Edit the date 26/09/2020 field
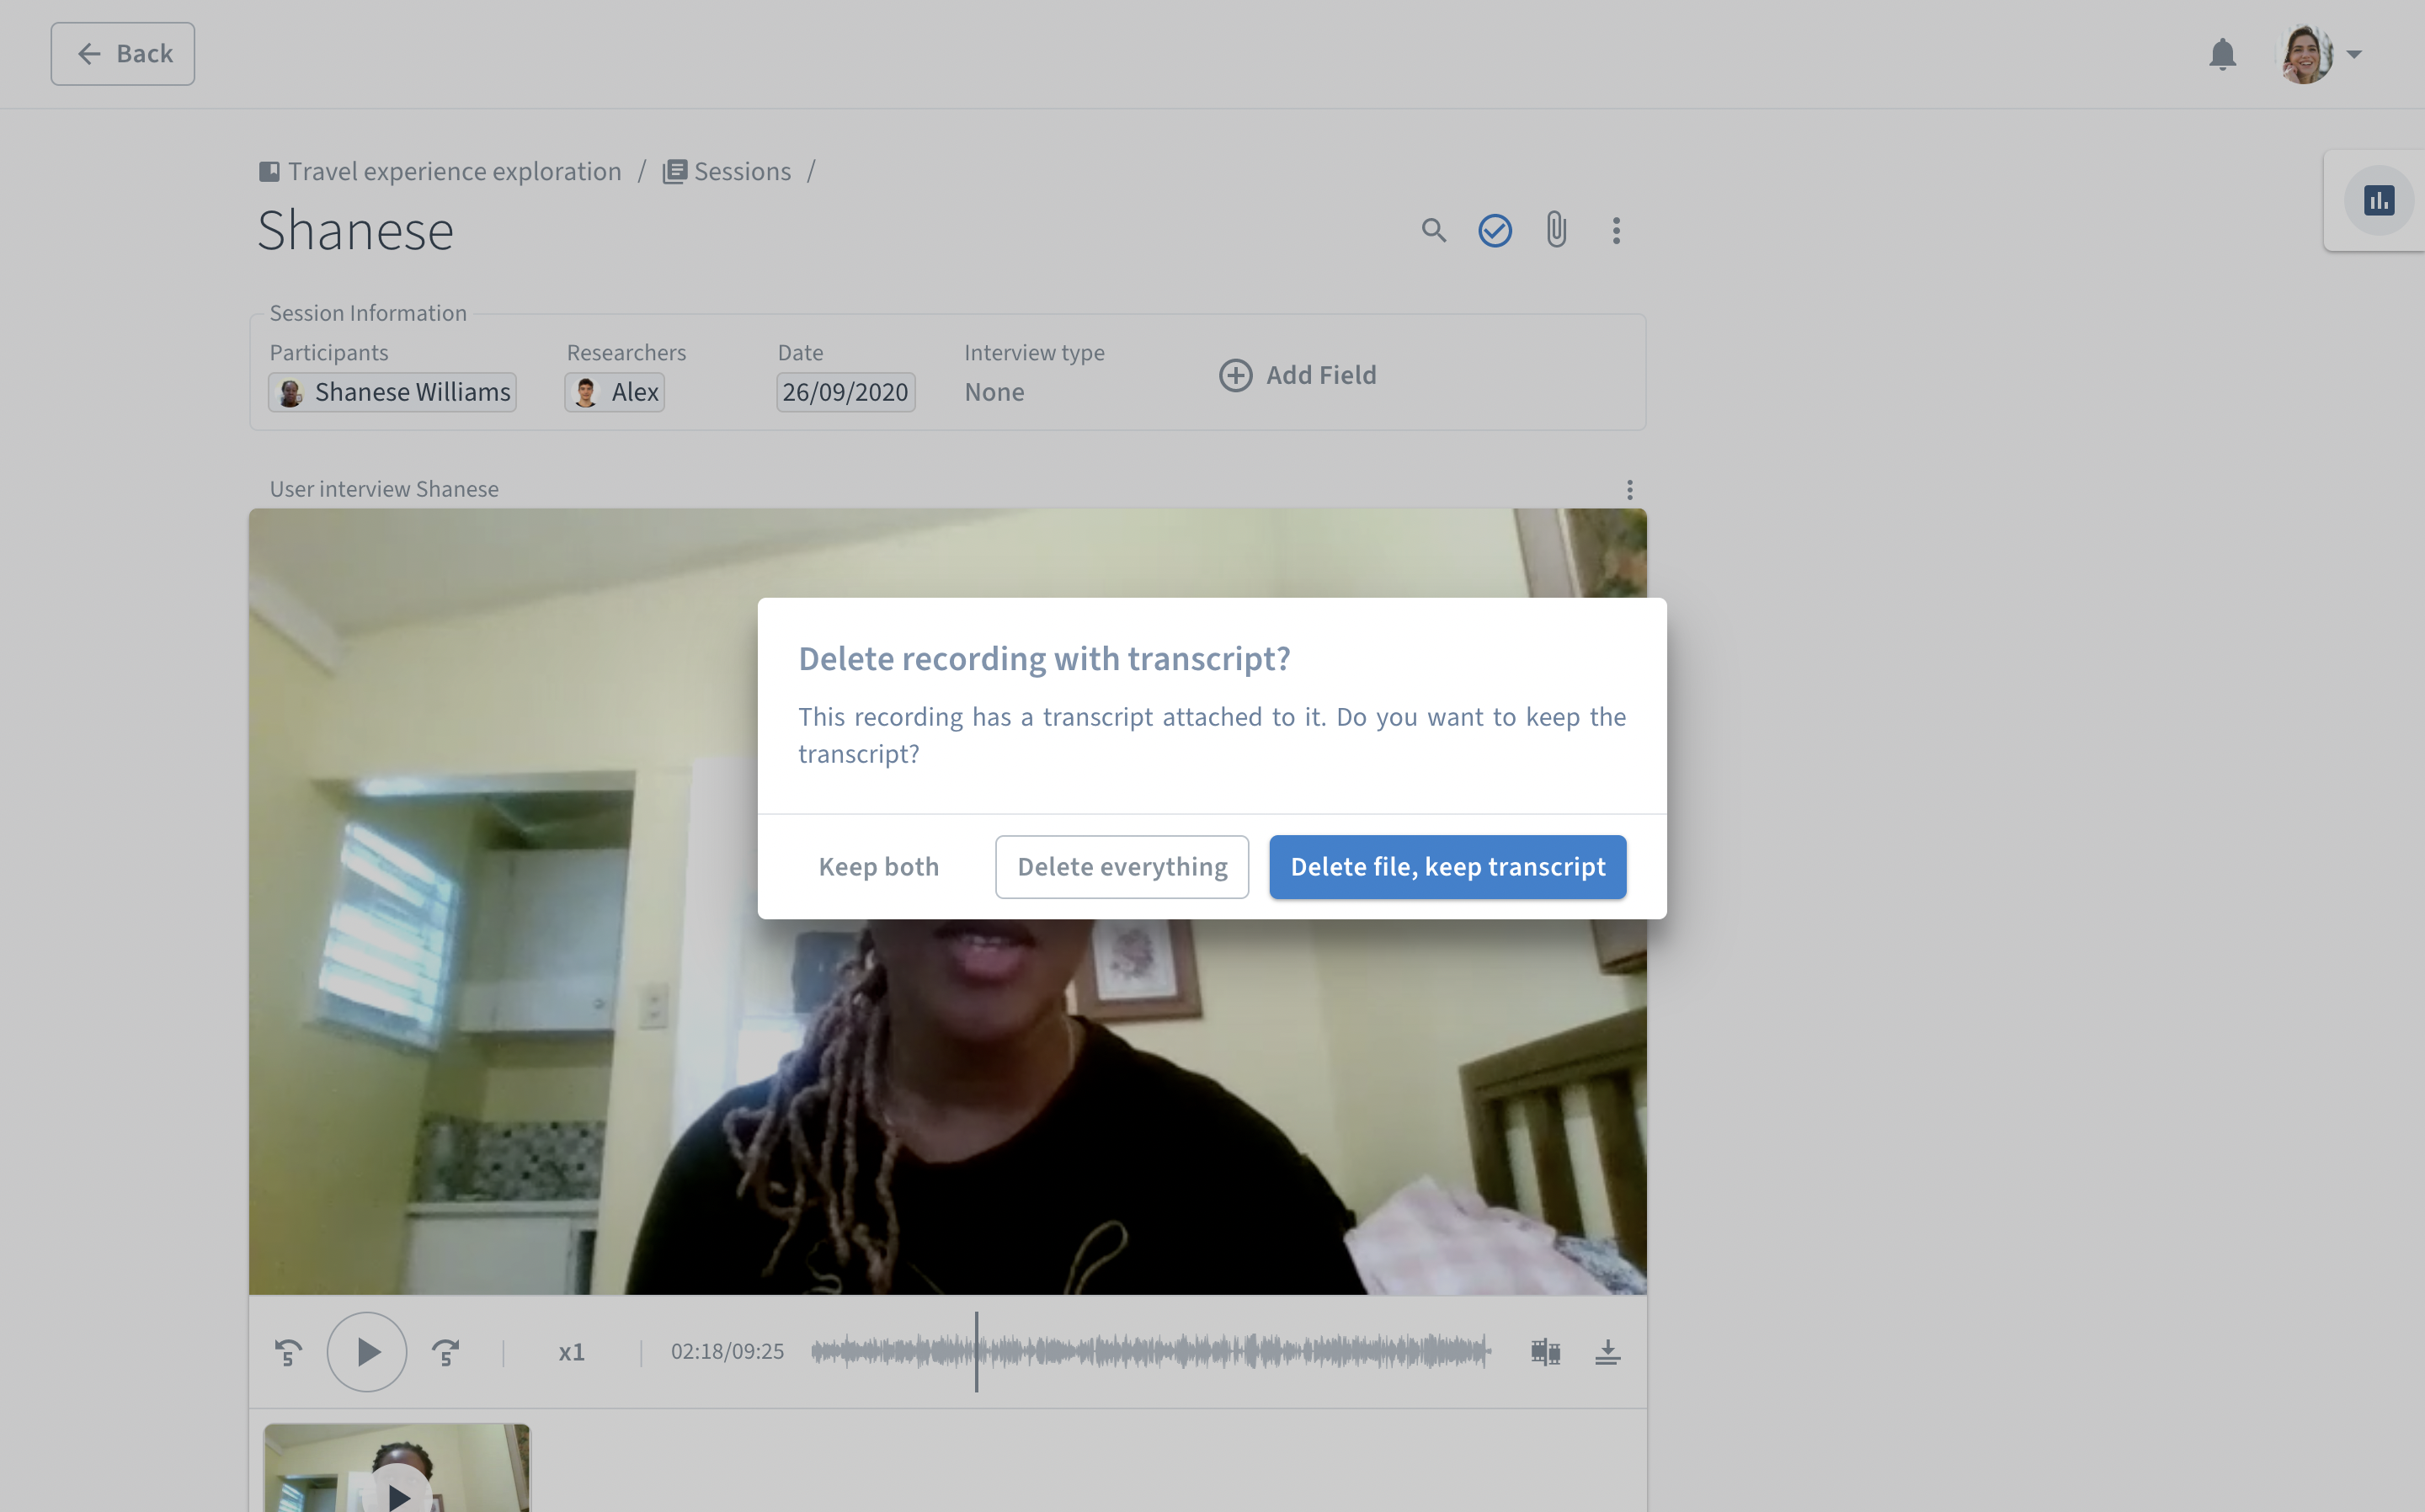The height and width of the screenshot is (1512, 2425). pos(845,392)
